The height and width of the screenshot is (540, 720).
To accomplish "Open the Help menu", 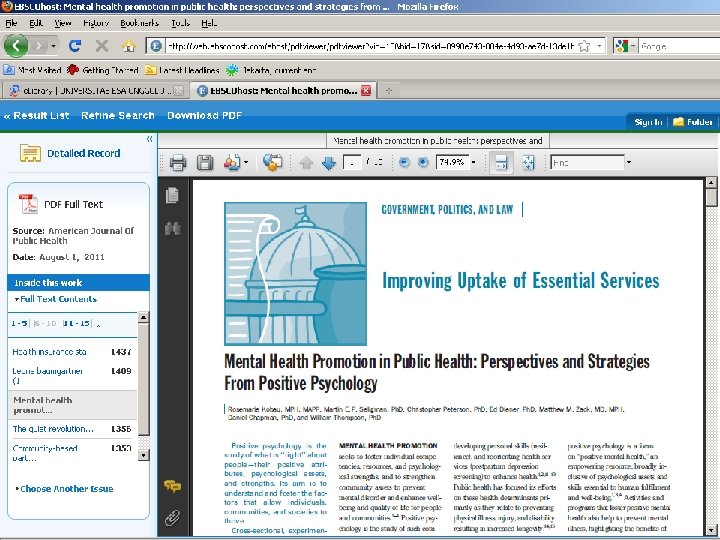I will coord(208,23).
